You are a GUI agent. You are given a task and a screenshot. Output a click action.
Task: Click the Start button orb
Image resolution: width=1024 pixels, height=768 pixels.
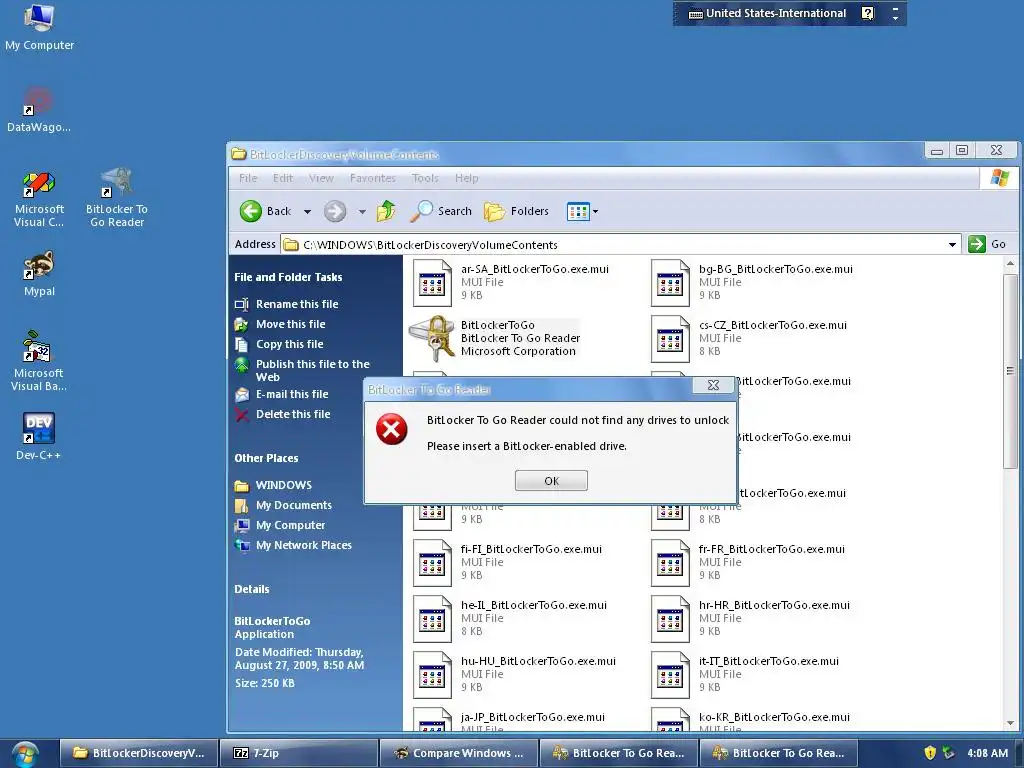tap(25, 753)
